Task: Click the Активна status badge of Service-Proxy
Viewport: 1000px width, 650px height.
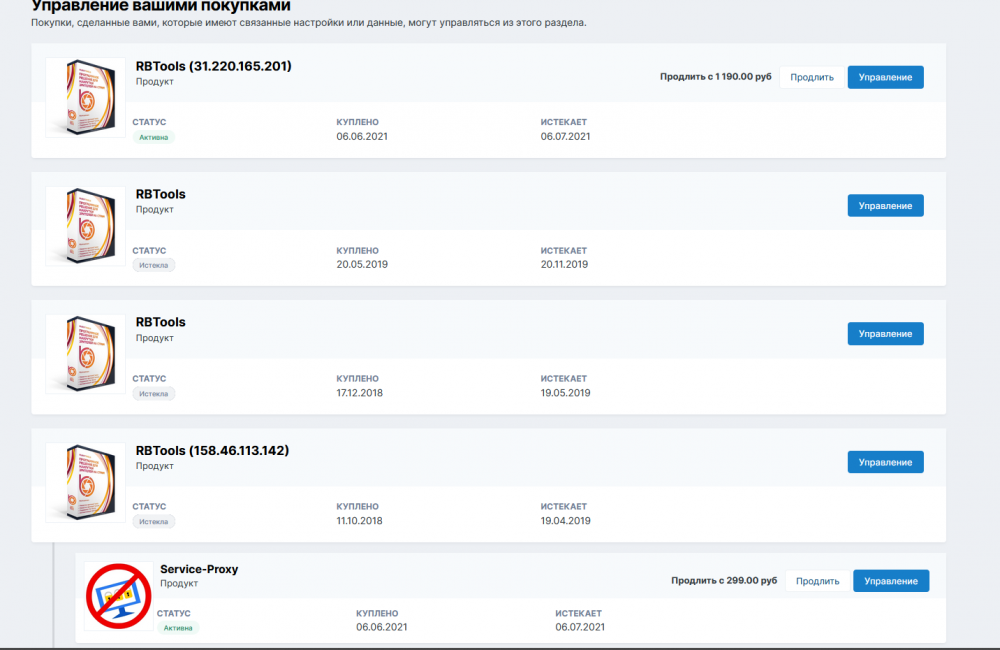Action: click(x=178, y=628)
